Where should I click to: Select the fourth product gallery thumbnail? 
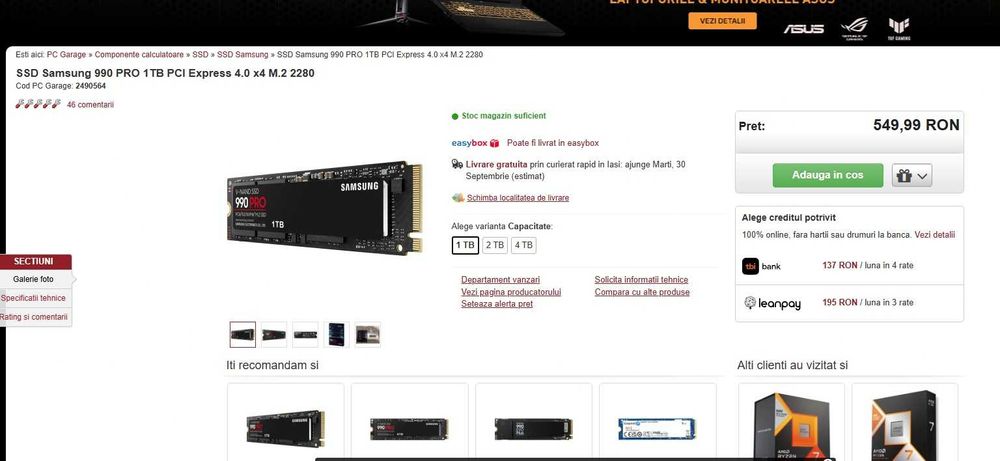coord(337,334)
